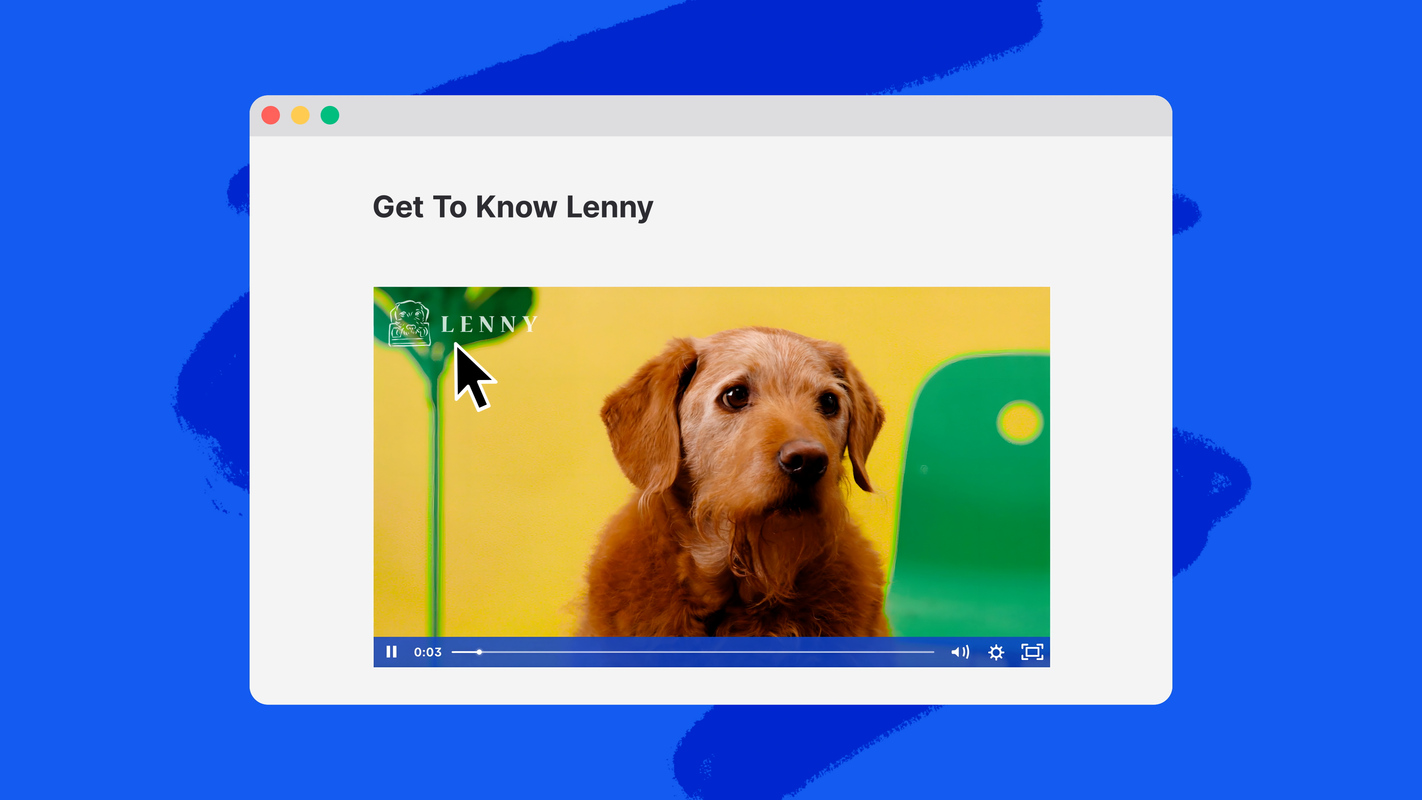1422x800 pixels.
Task: Click the window title bar area
Action: pyautogui.click(x=711, y=115)
